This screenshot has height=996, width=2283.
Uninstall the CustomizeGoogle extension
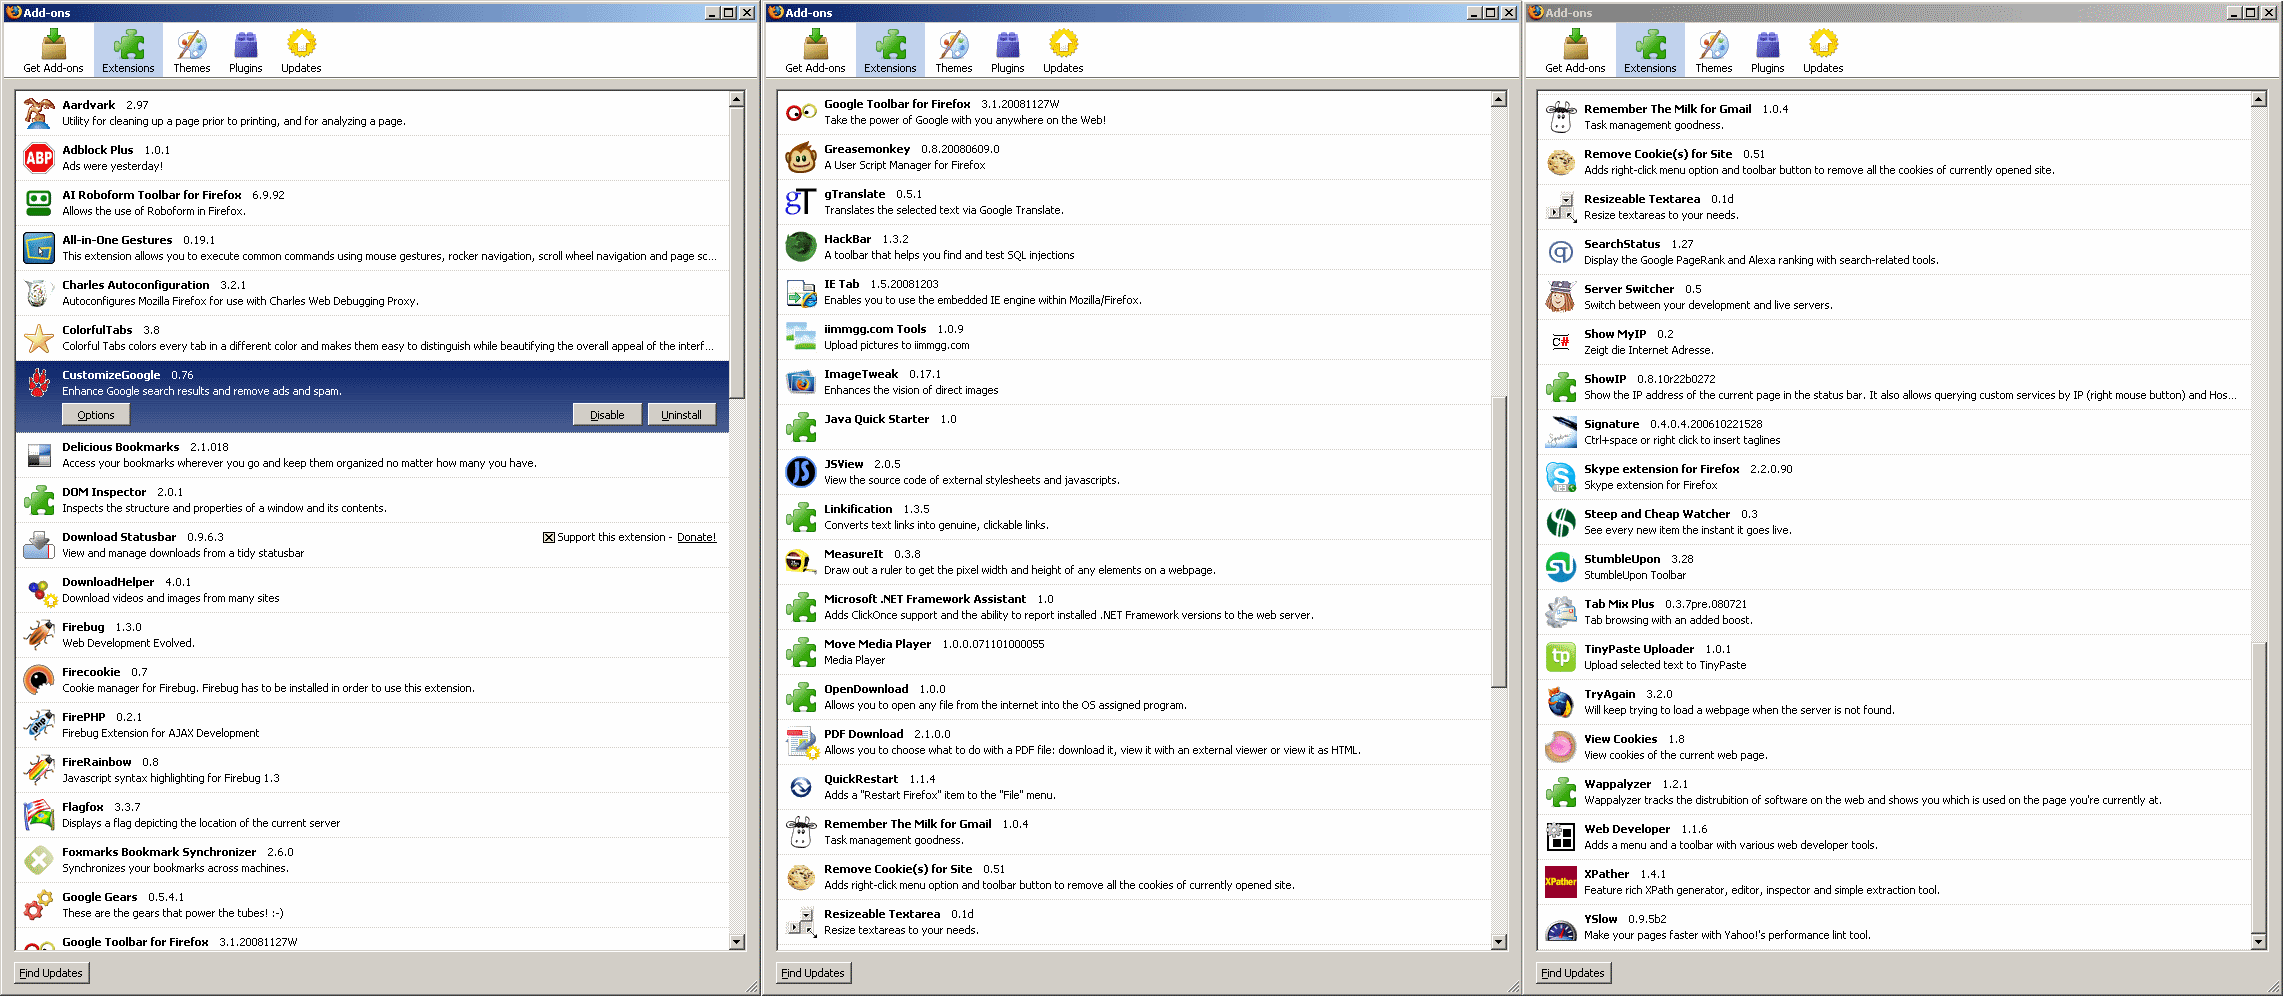coord(681,413)
